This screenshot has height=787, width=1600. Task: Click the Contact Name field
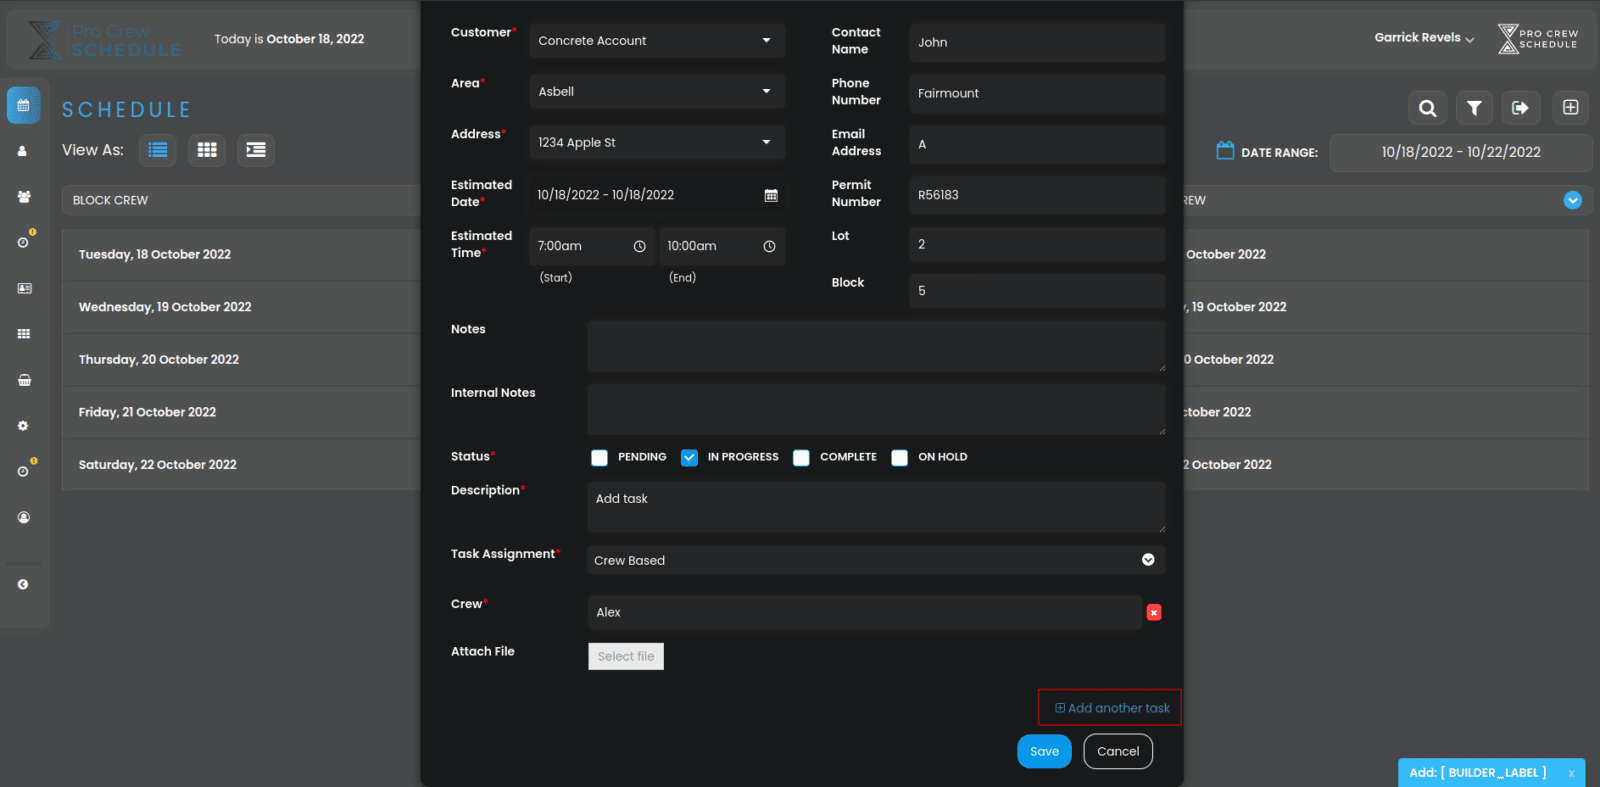click(1037, 42)
